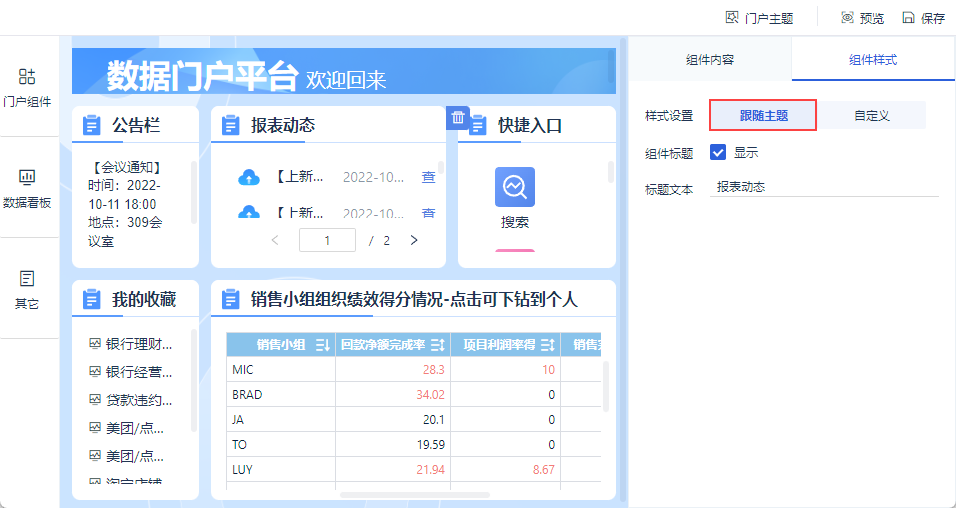Open the 其它 sidebar section
The width and height of the screenshot is (956, 508).
click(x=27, y=289)
